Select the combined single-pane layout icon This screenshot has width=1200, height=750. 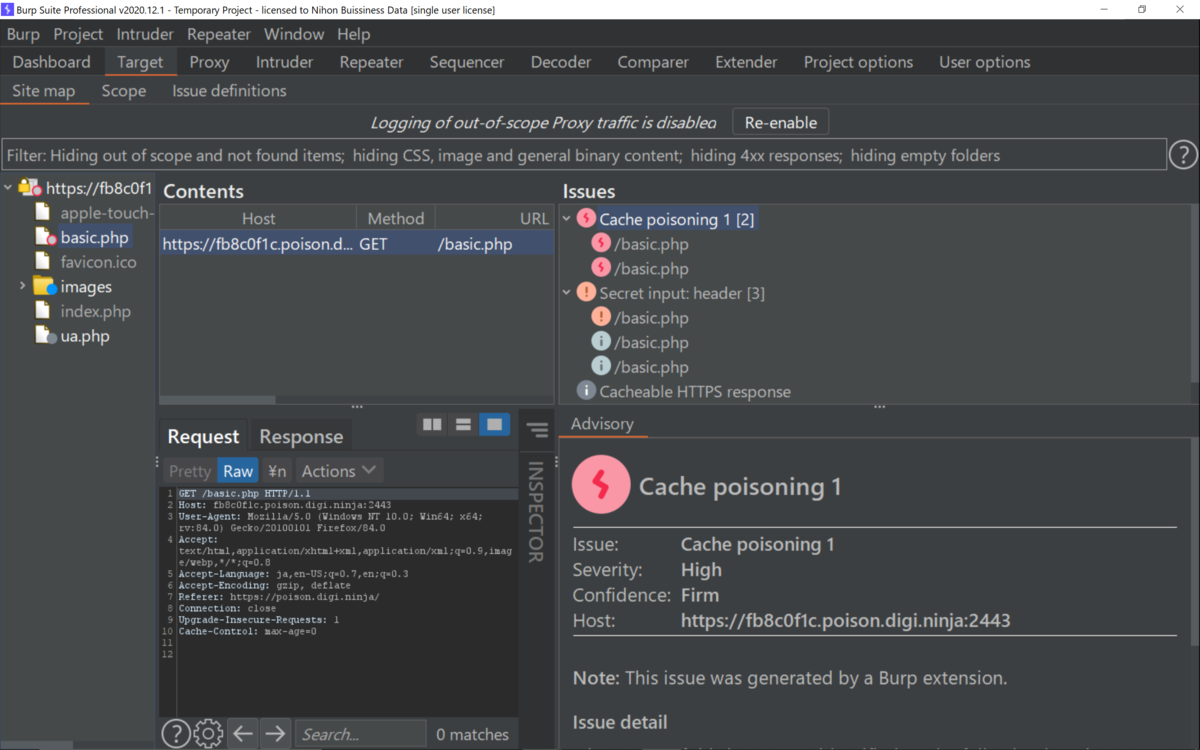click(494, 425)
